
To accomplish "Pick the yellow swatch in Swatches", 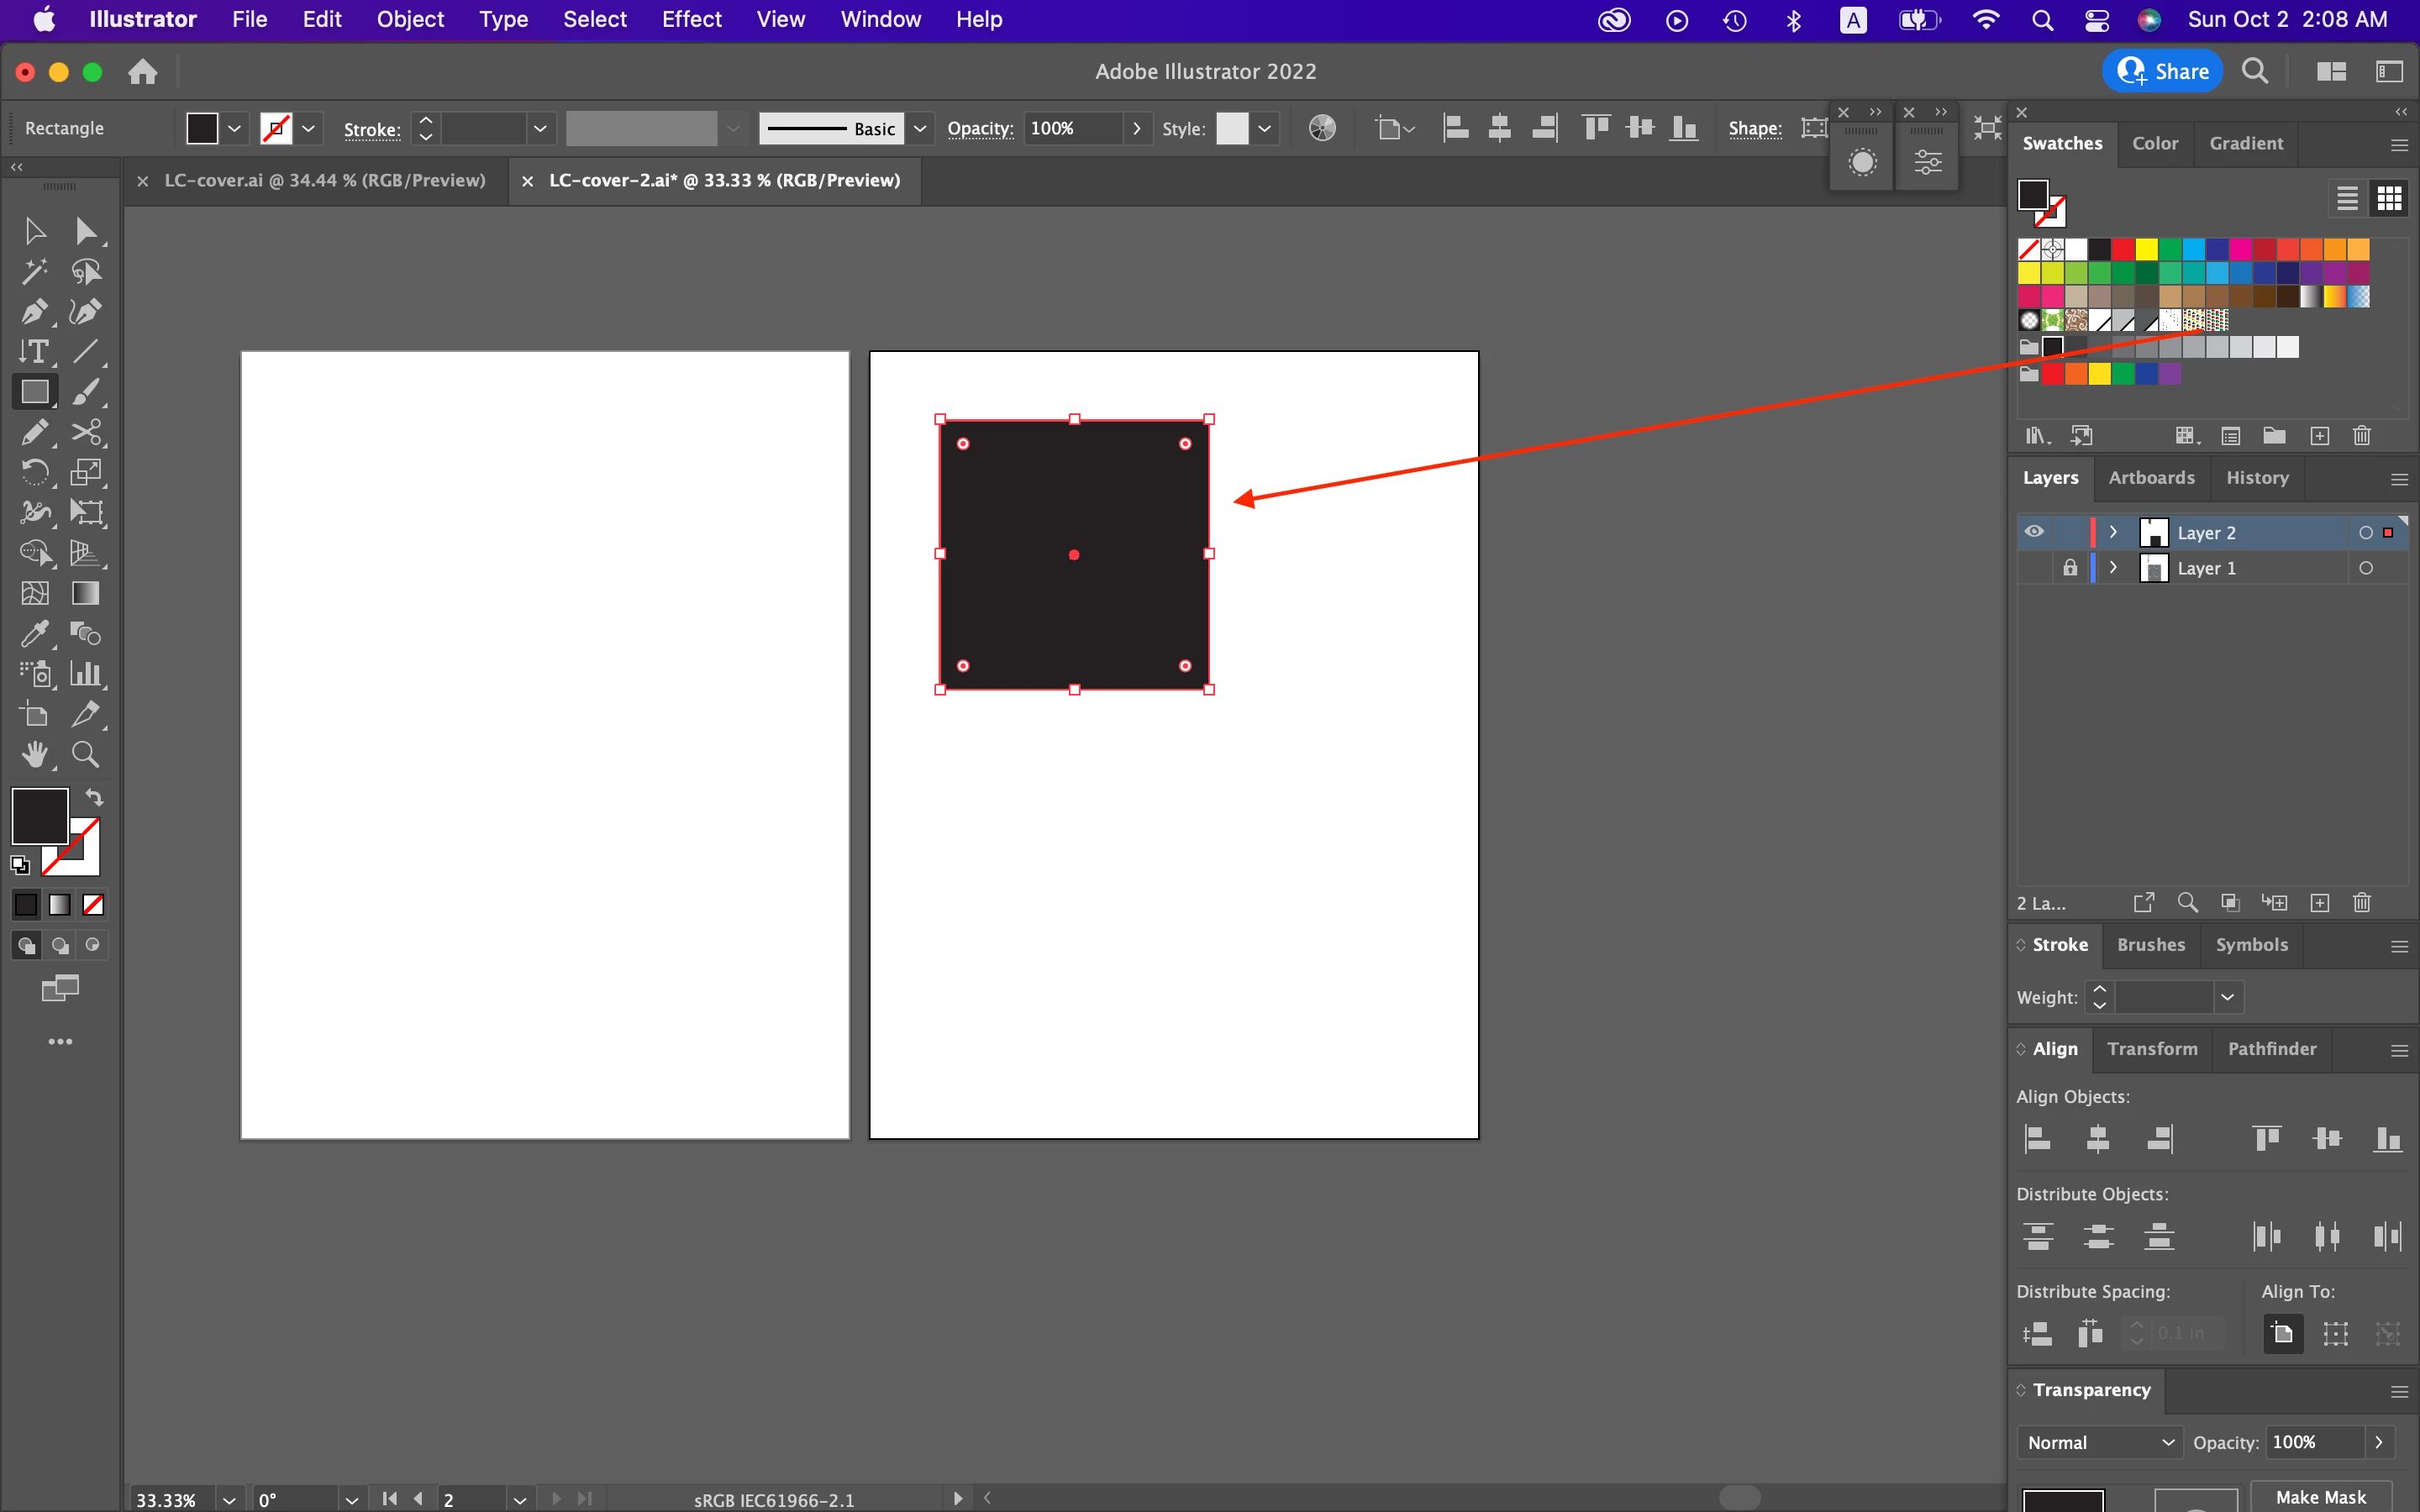I will tap(2147, 249).
